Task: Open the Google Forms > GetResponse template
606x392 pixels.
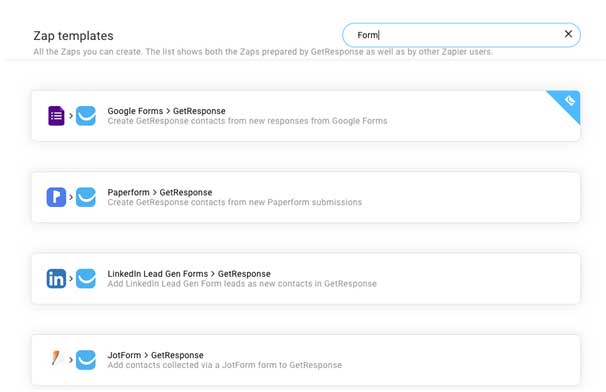Action: [306, 116]
